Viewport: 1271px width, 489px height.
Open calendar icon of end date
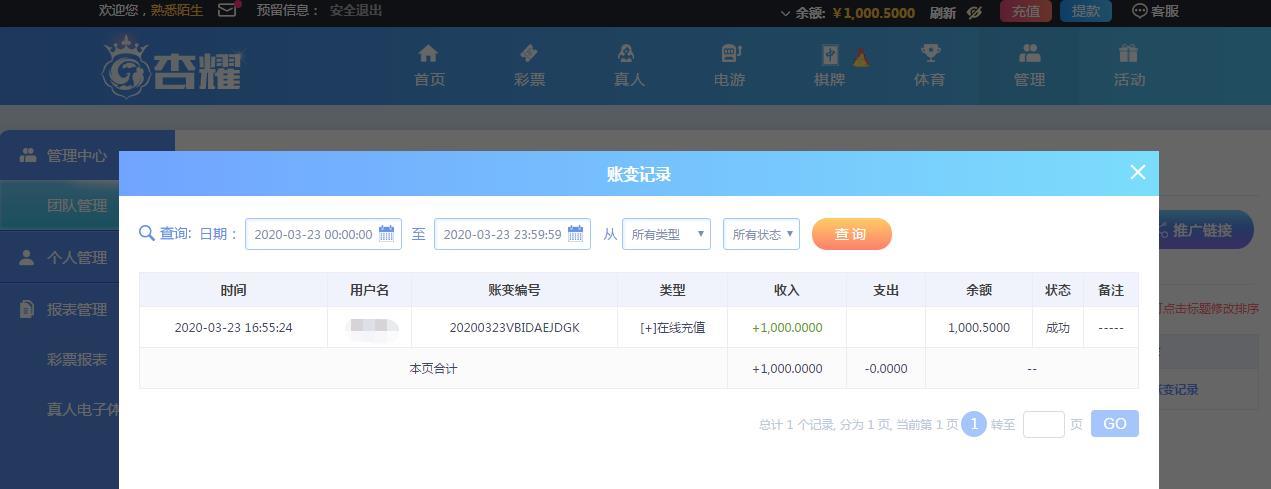[x=576, y=233]
